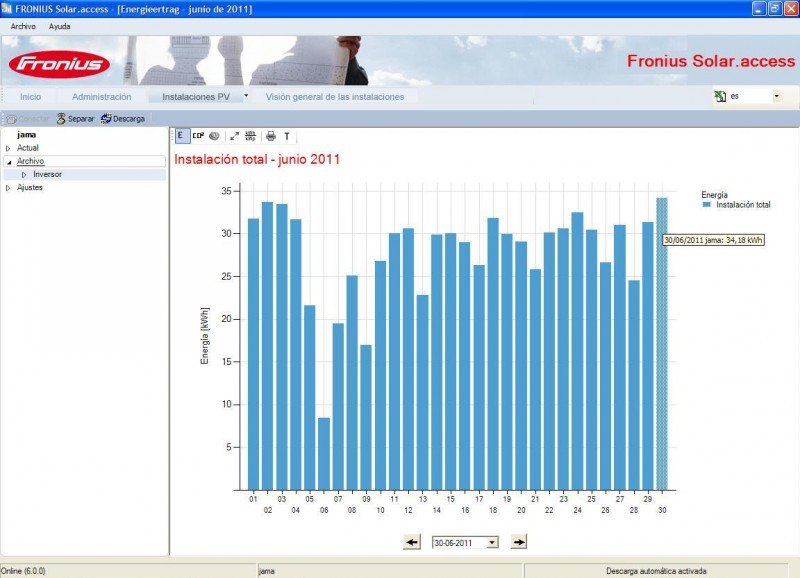Click the T text table icon
This screenshot has height=578, width=800.
[x=287, y=136]
